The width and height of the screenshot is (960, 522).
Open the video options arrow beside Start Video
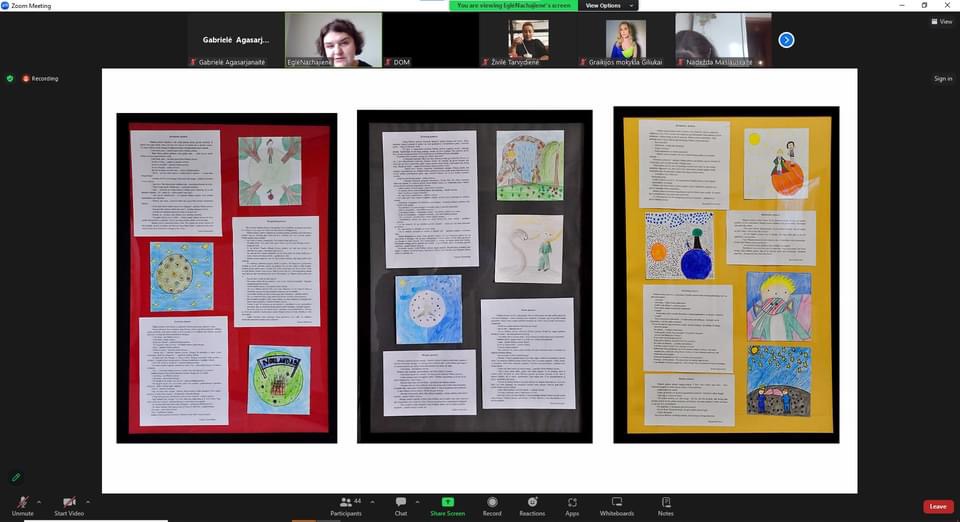88,502
